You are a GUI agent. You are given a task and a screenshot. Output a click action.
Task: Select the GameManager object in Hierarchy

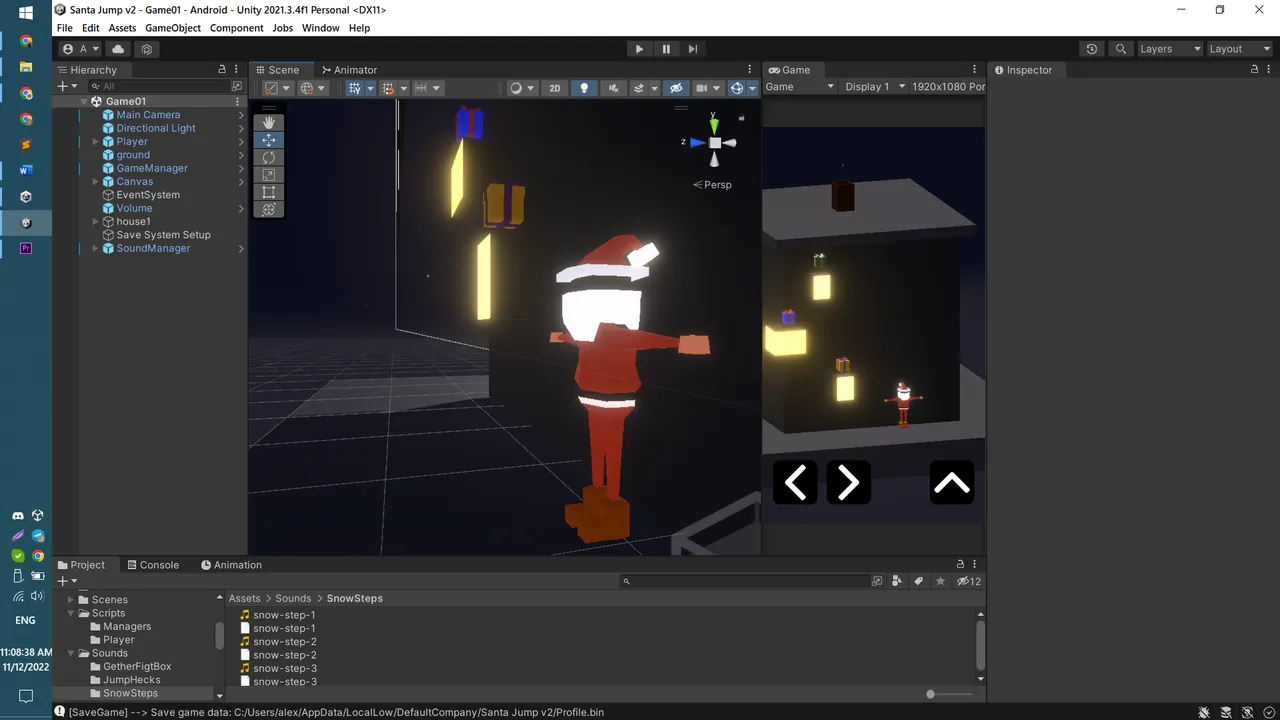pos(152,168)
